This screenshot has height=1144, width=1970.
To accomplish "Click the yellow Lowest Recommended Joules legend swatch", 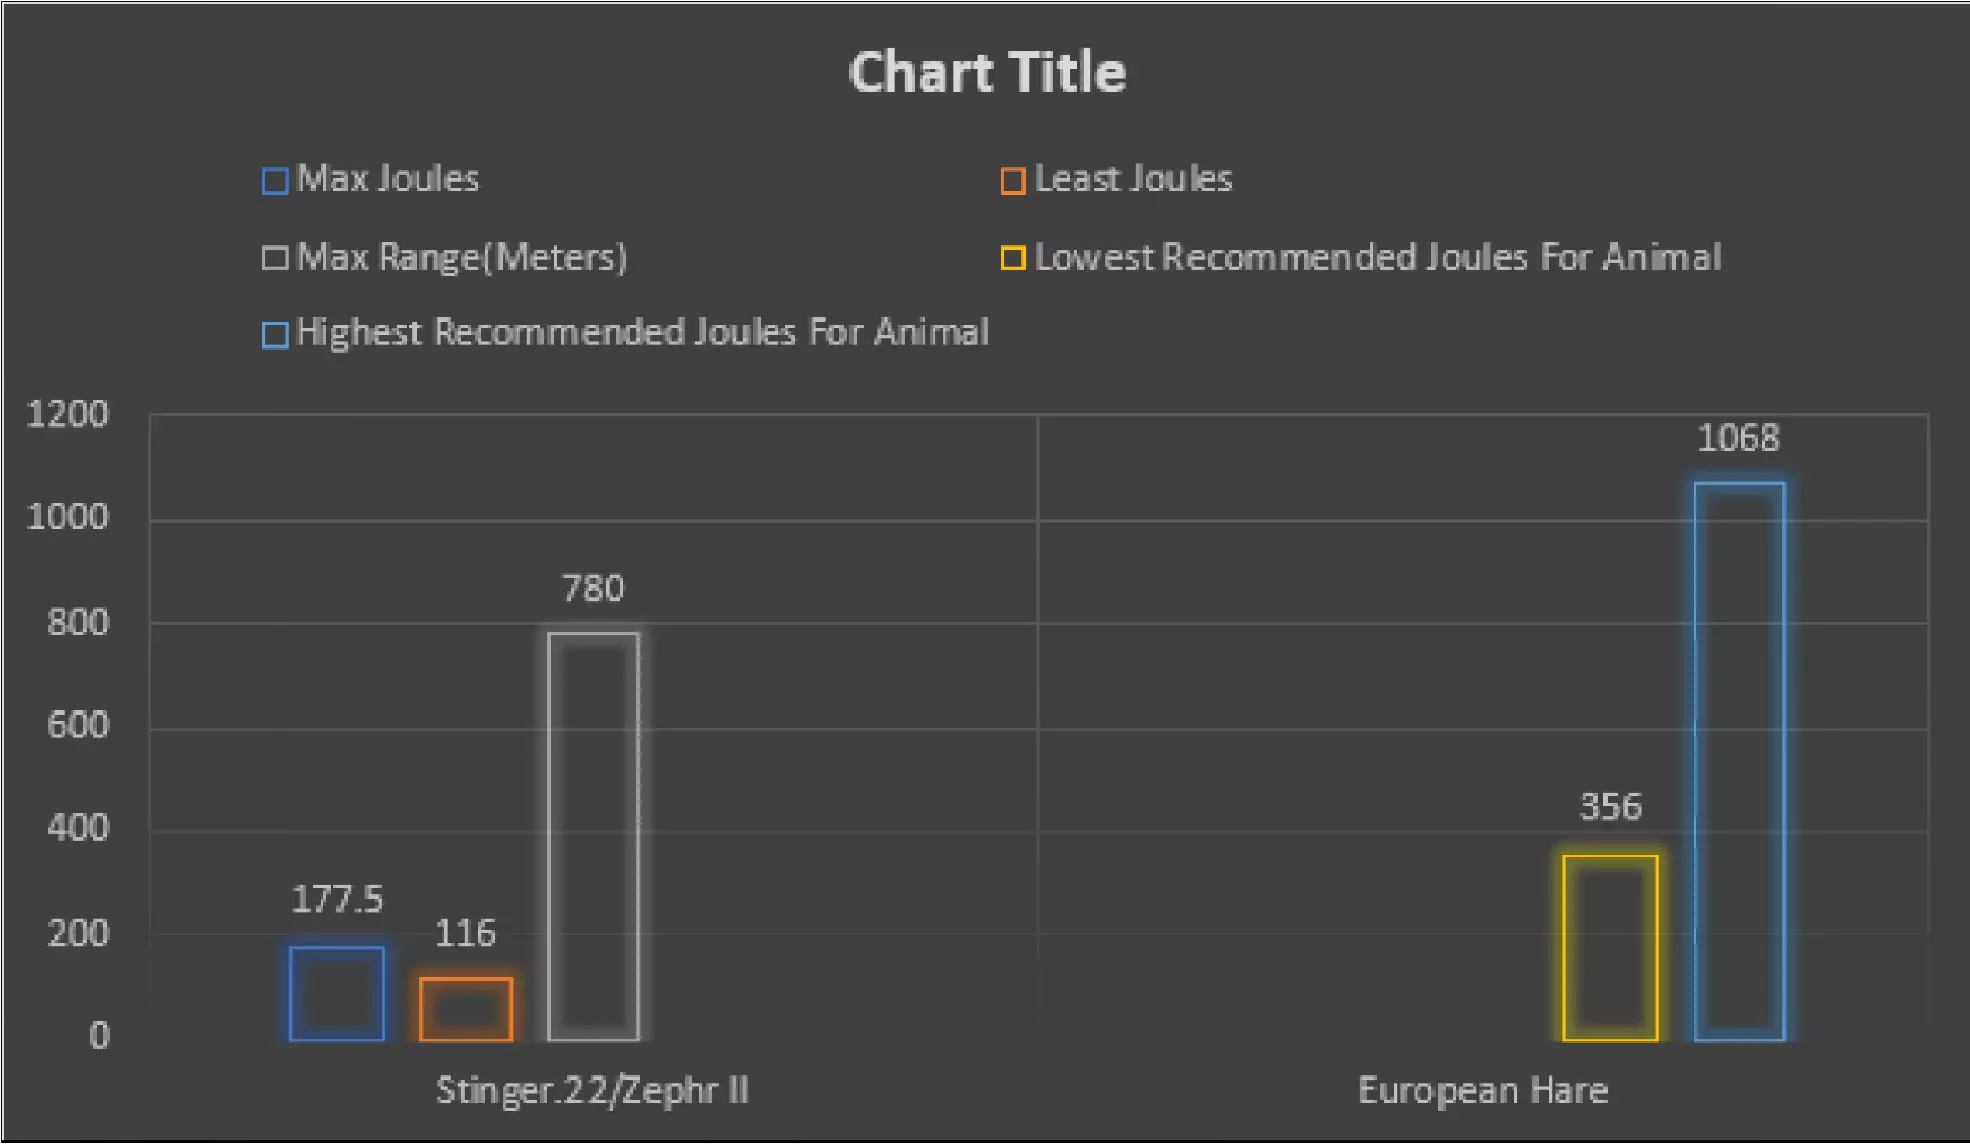I will pos(1013,258).
